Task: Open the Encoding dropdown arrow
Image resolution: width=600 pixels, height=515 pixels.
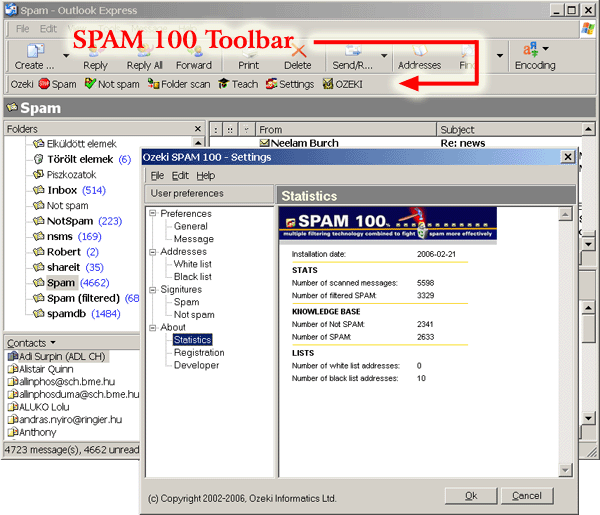Action: [546, 49]
